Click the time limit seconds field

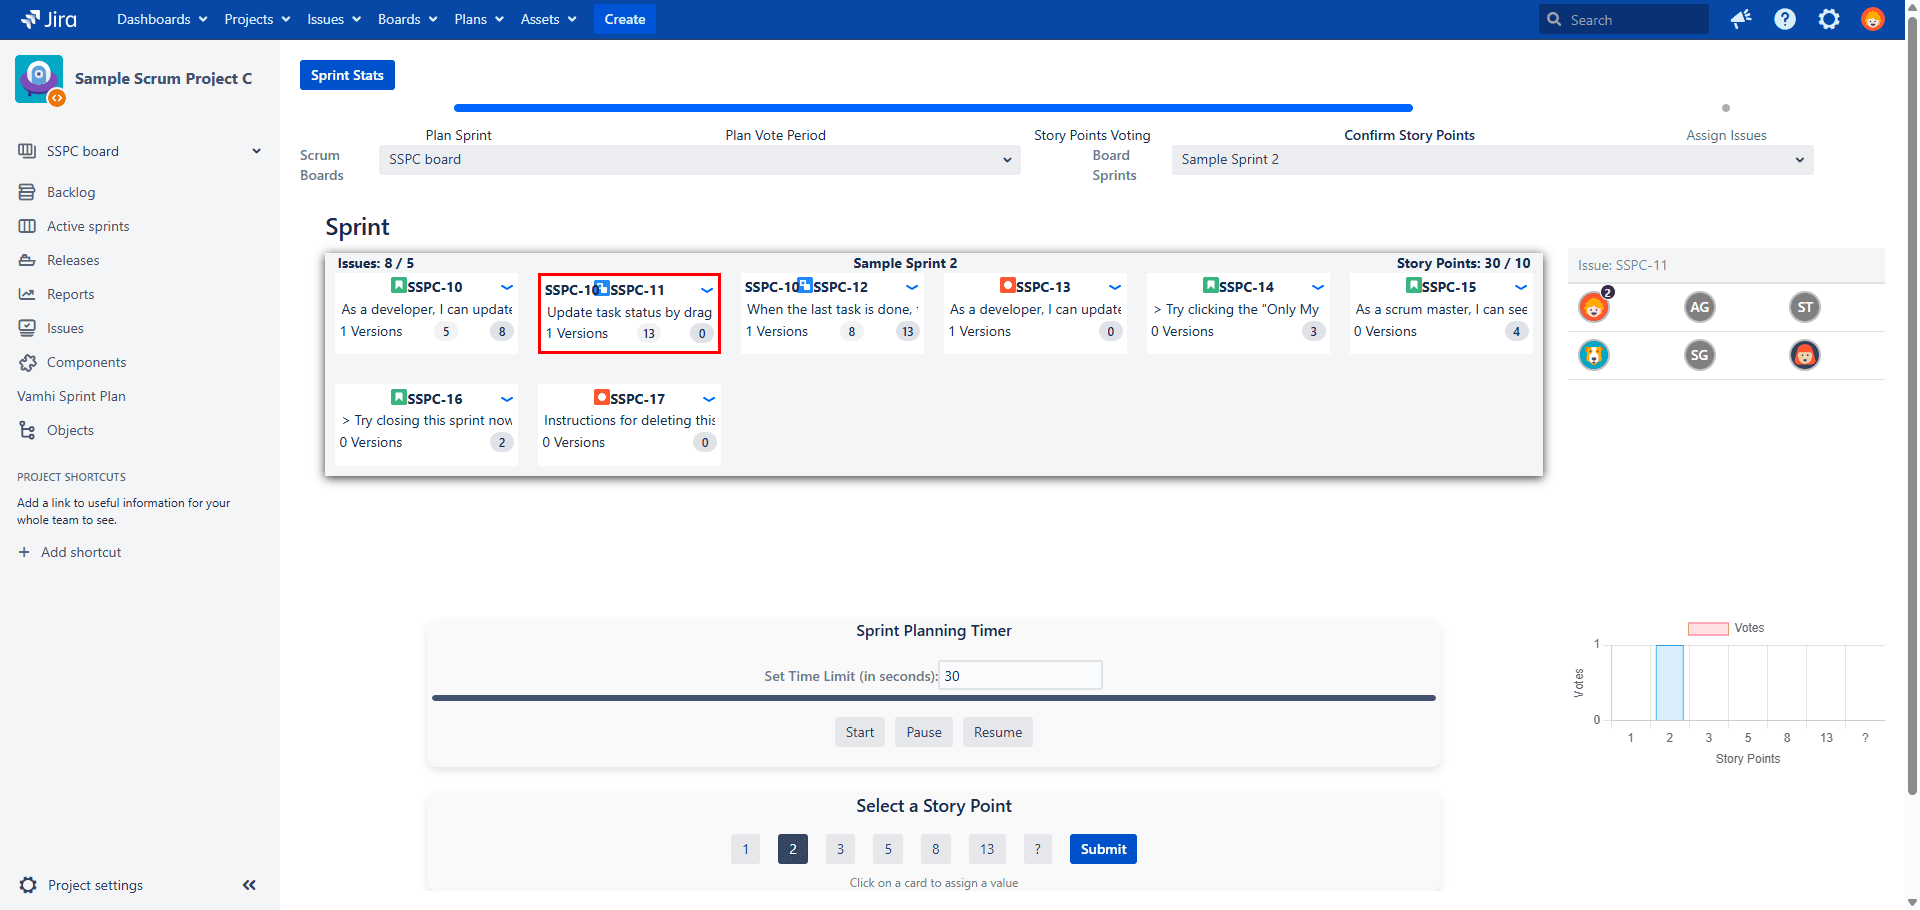pyautogui.click(x=1020, y=676)
